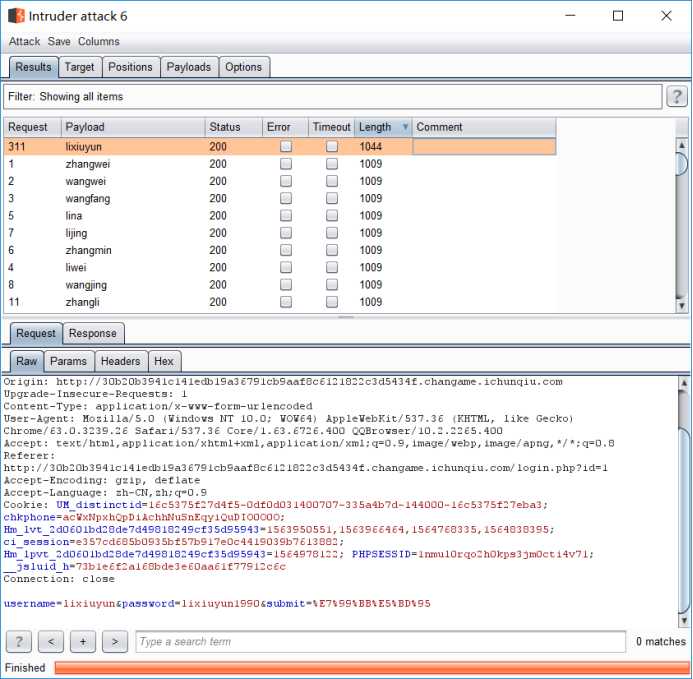Screen dimensions: 693x679
Task: Click the Connection: close header line
Action: 59,579
